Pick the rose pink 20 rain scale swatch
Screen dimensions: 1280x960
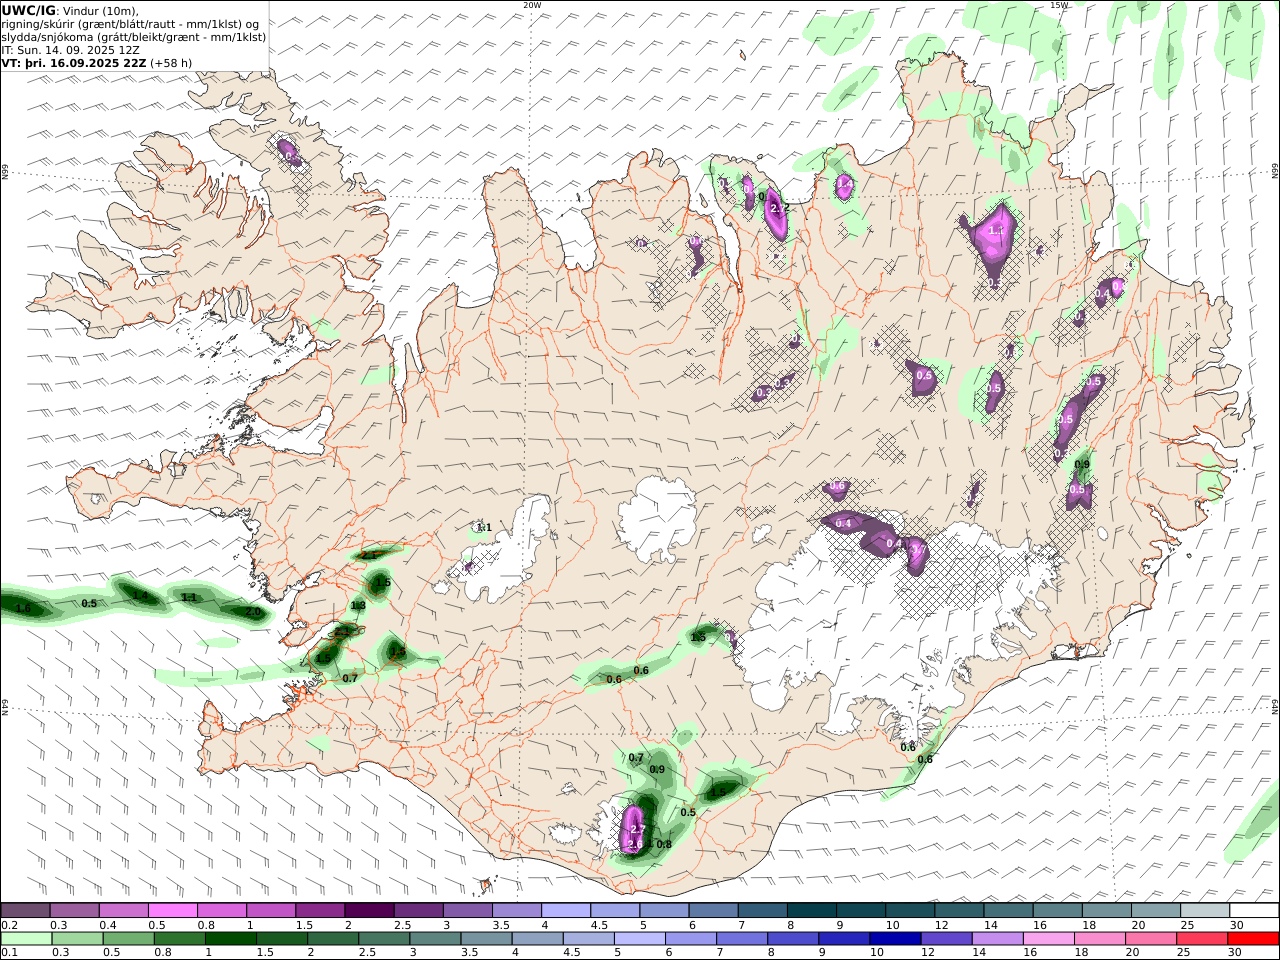point(1151,938)
